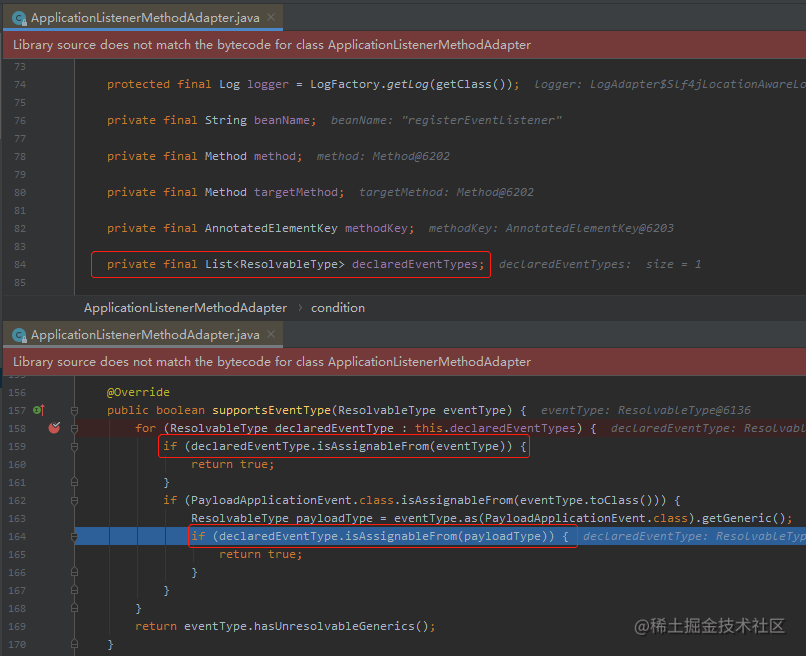Click PayloadApplicationEvent on line 162

click(271, 500)
